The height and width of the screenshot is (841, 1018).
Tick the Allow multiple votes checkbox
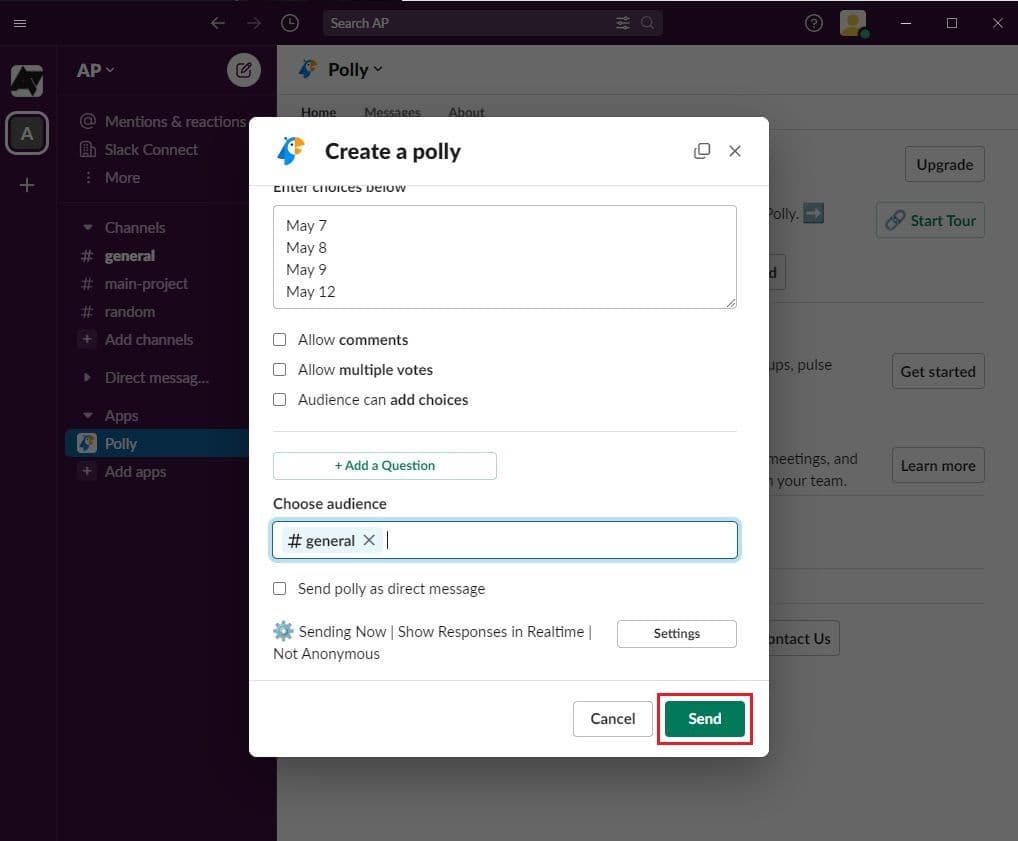pos(280,370)
